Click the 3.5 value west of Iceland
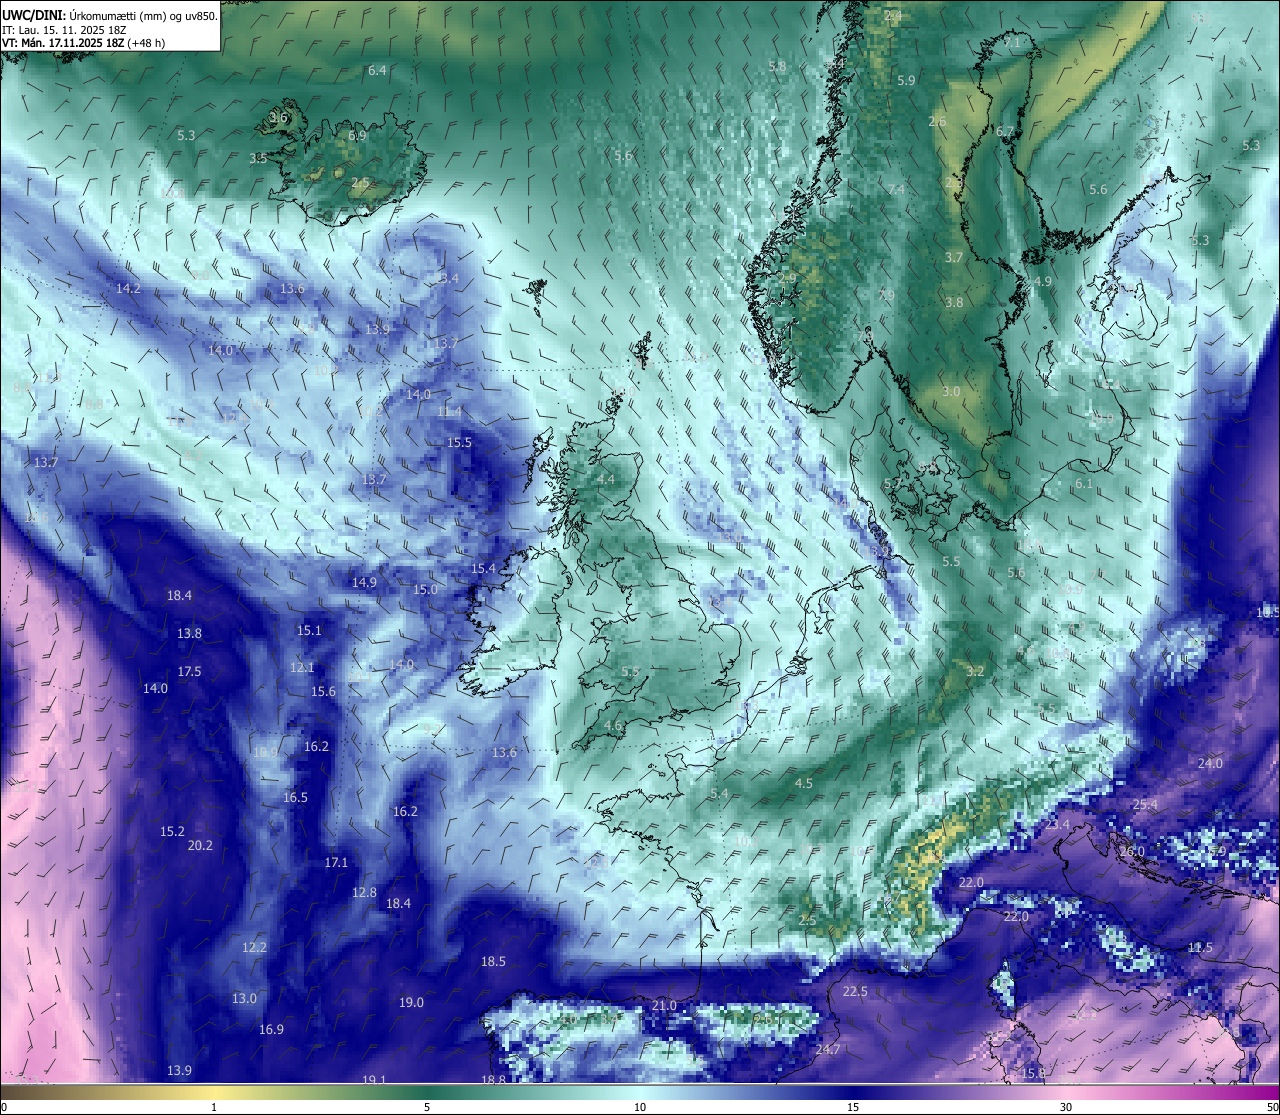The width and height of the screenshot is (1280, 1115). (x=258, y=158)
